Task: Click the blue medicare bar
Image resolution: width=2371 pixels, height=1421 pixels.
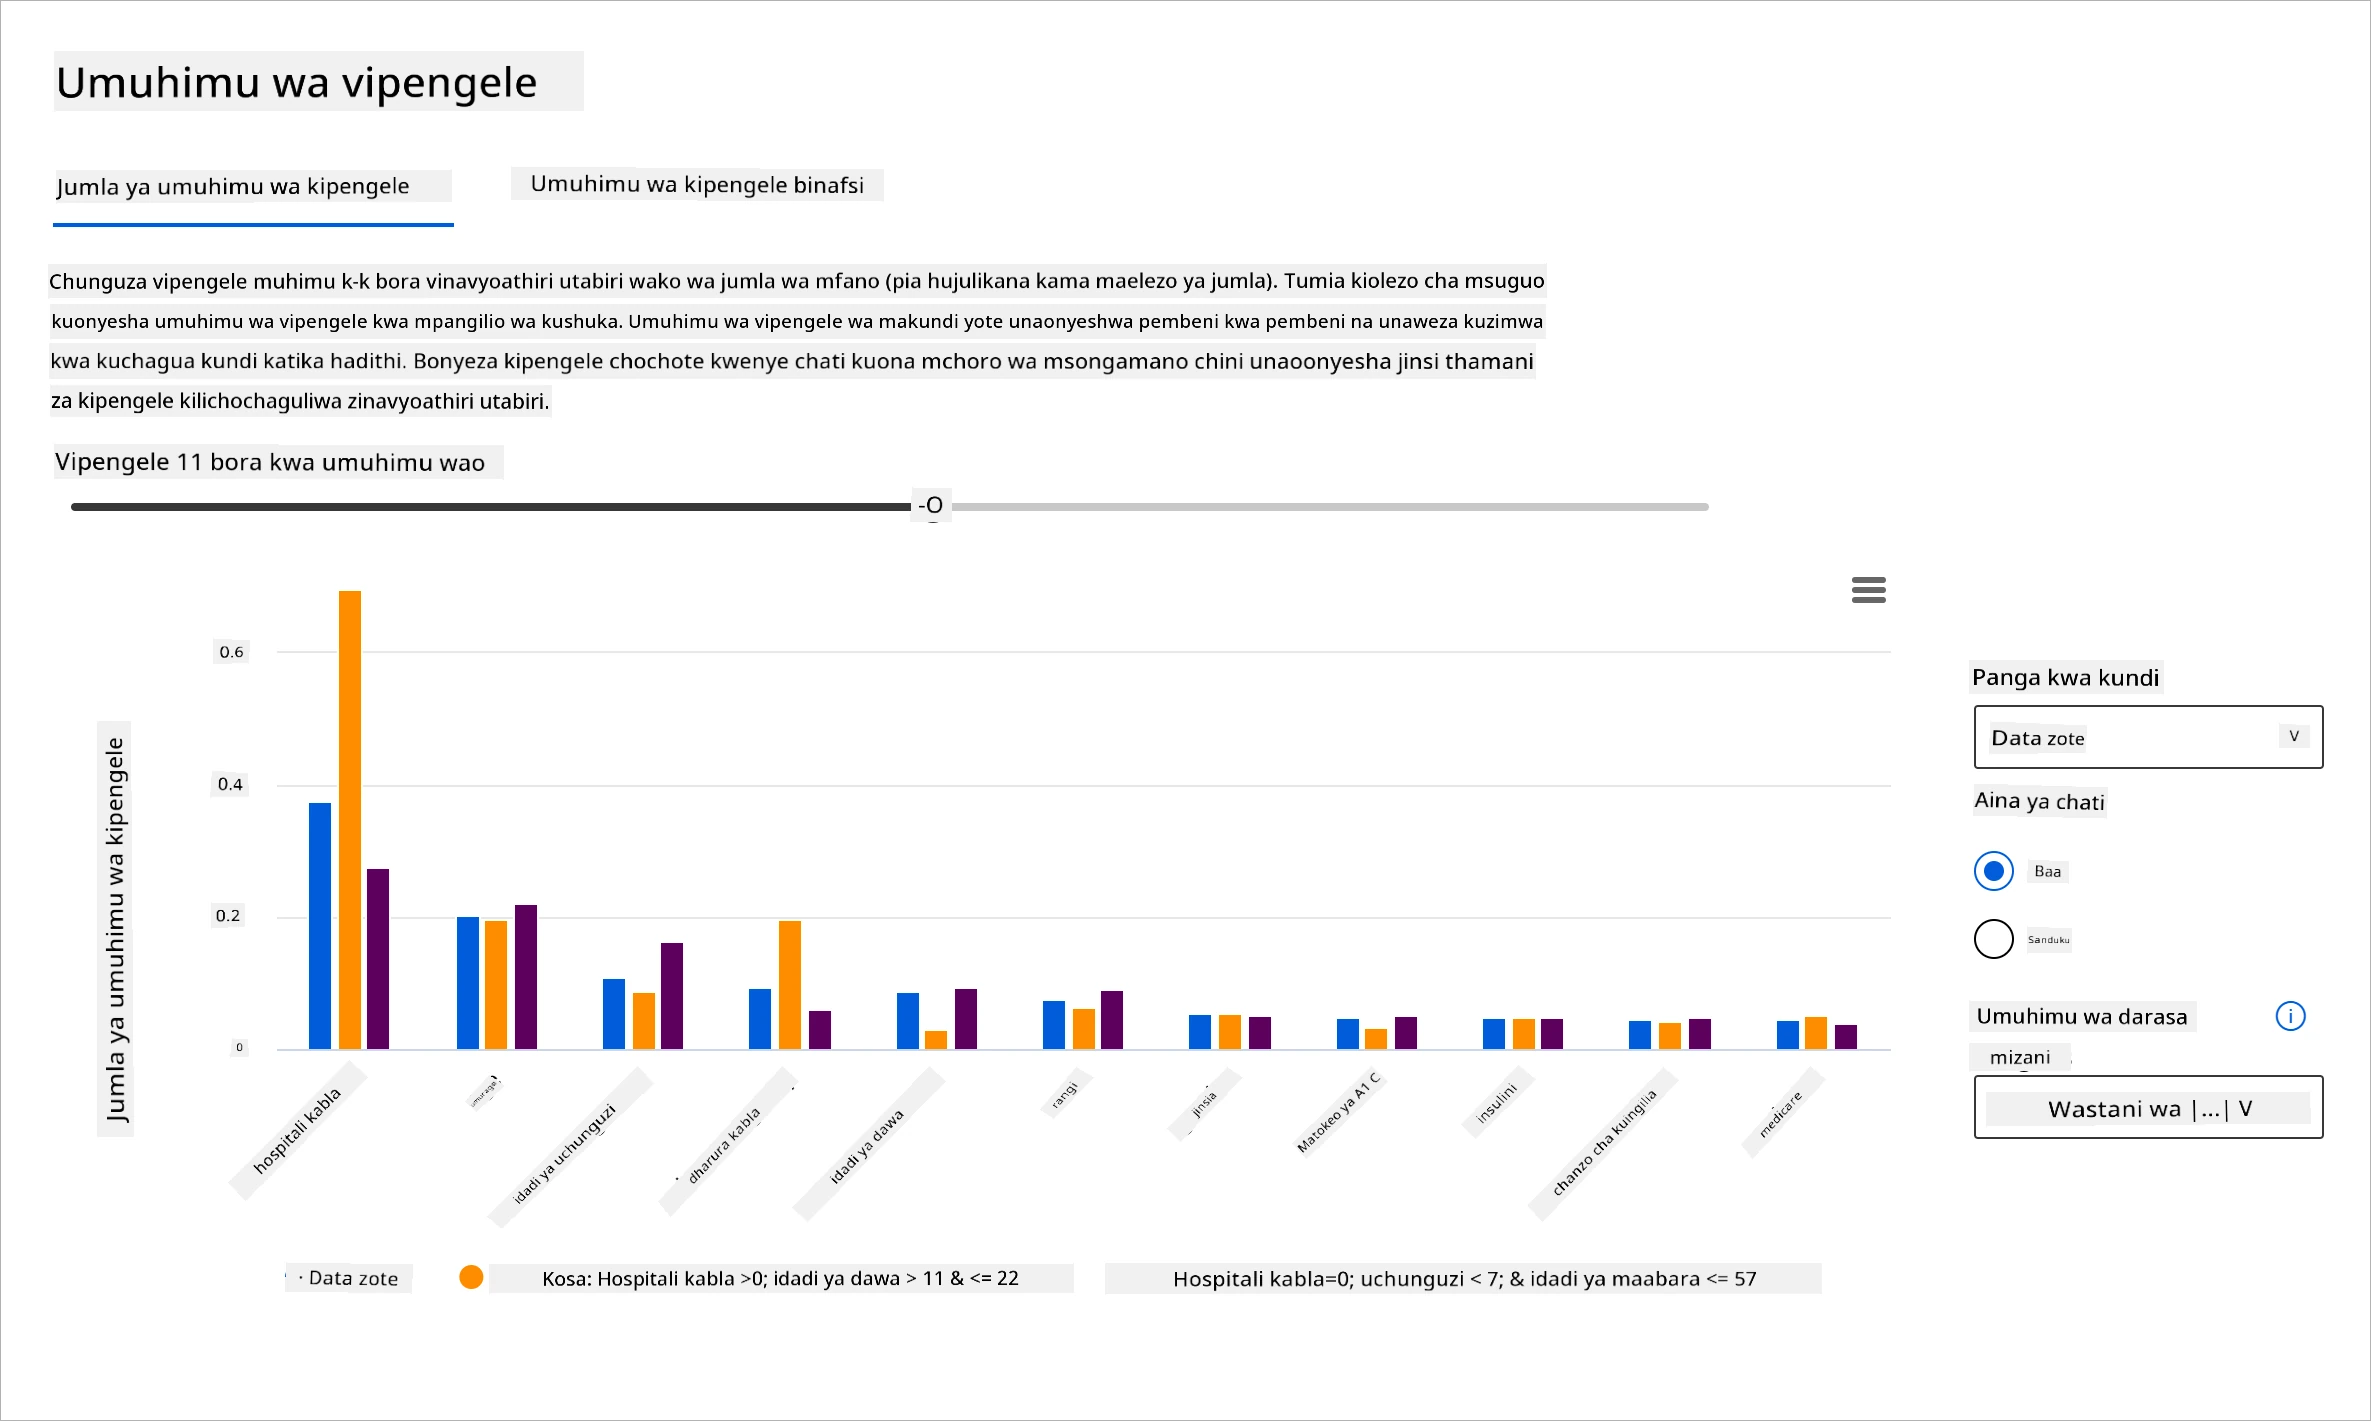Action: 1788,1034
